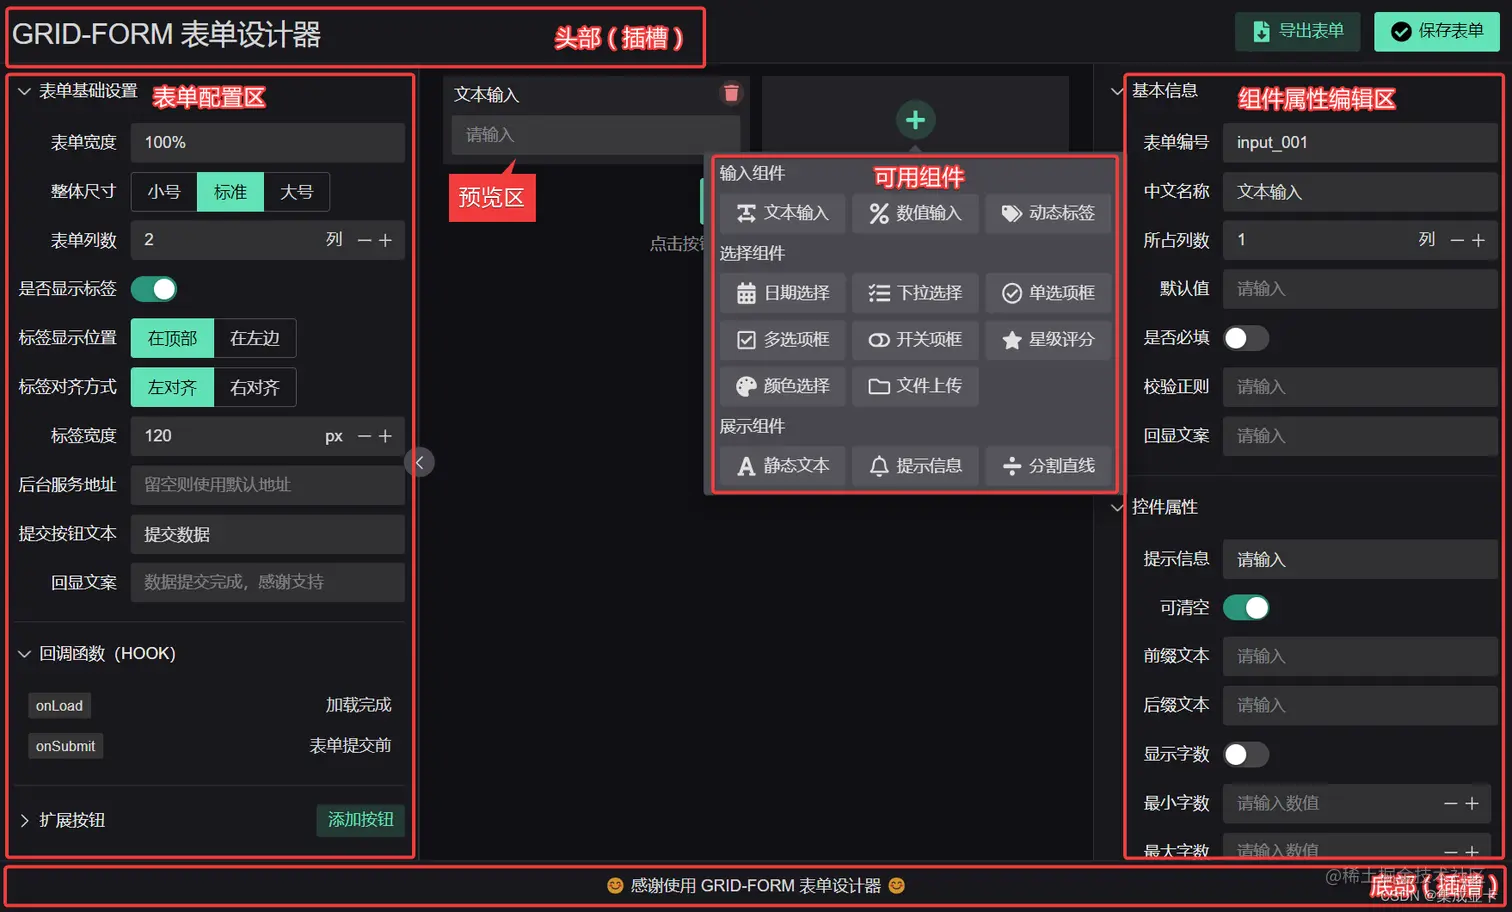
Task: Insert the 提示信息 bell component
Action: (x=915, y=466)
